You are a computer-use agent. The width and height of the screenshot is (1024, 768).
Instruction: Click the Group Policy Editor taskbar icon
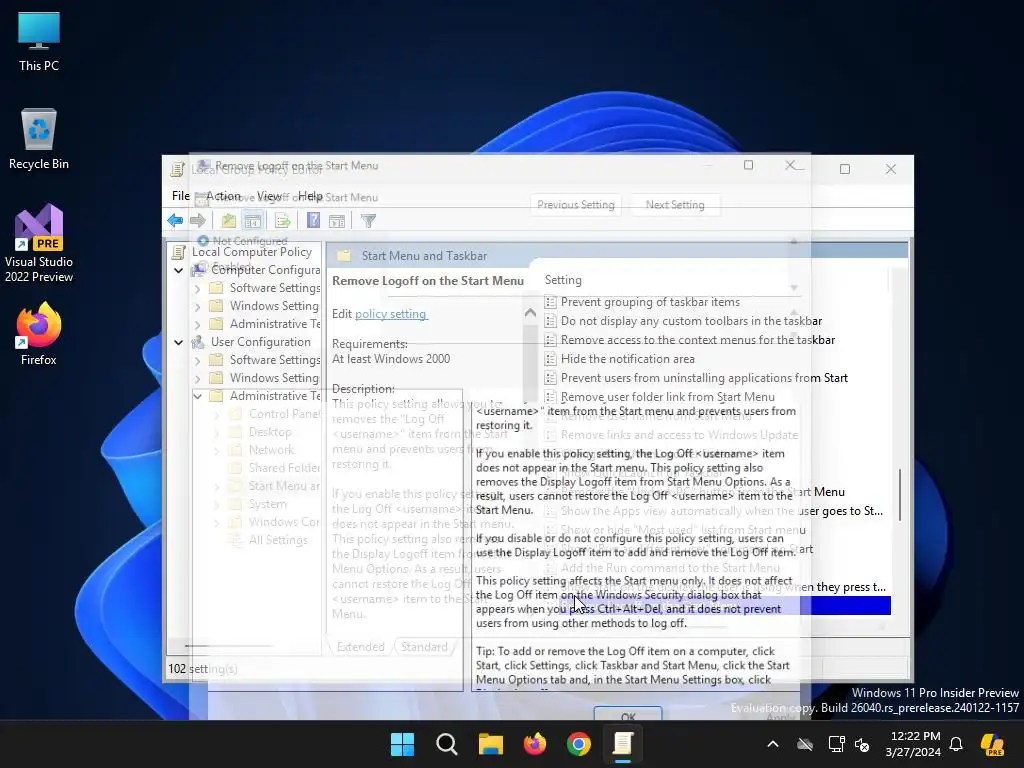click(623, 744)
